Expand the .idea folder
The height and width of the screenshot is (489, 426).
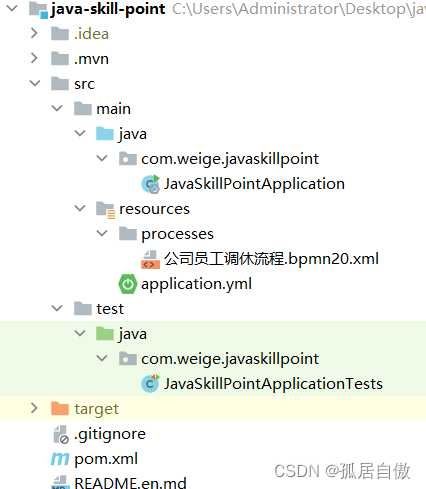(34, 33)
